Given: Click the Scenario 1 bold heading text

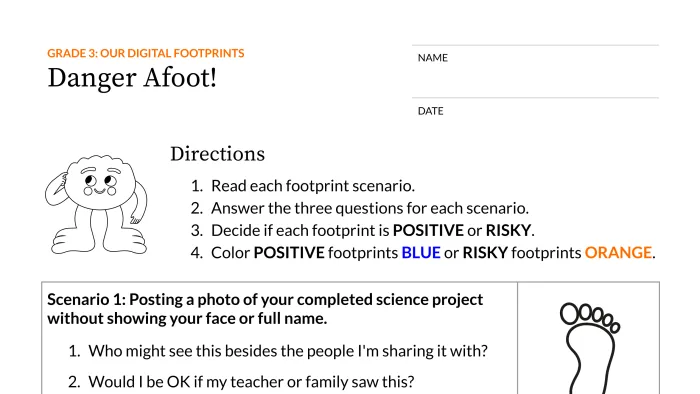Looking at the screenshot, I should (265, 309).
